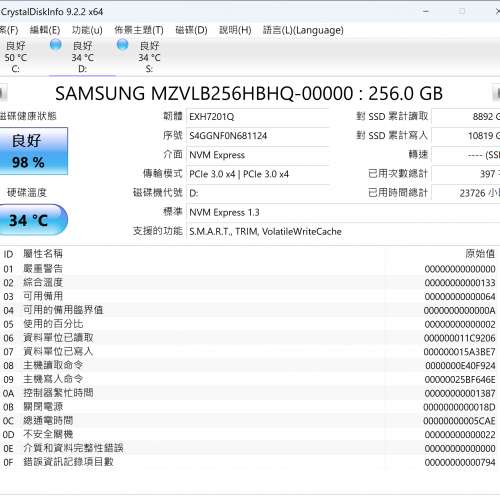This screenshot has height=500, width=500.
Task: Select attribute row 04 可用的備用臨界值
Action: [249, 310]
